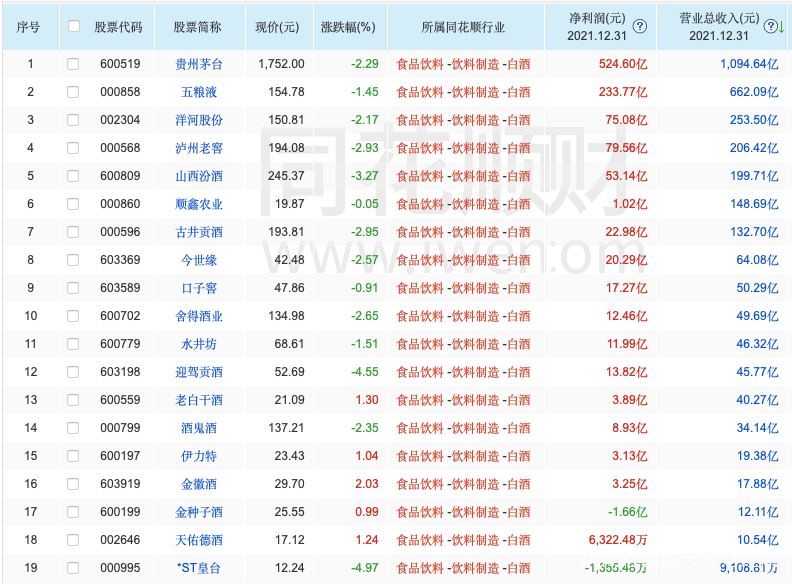This screenshot has width=792, height=584.
Task: Click net profit value 13.82亿
Action: 627,372
